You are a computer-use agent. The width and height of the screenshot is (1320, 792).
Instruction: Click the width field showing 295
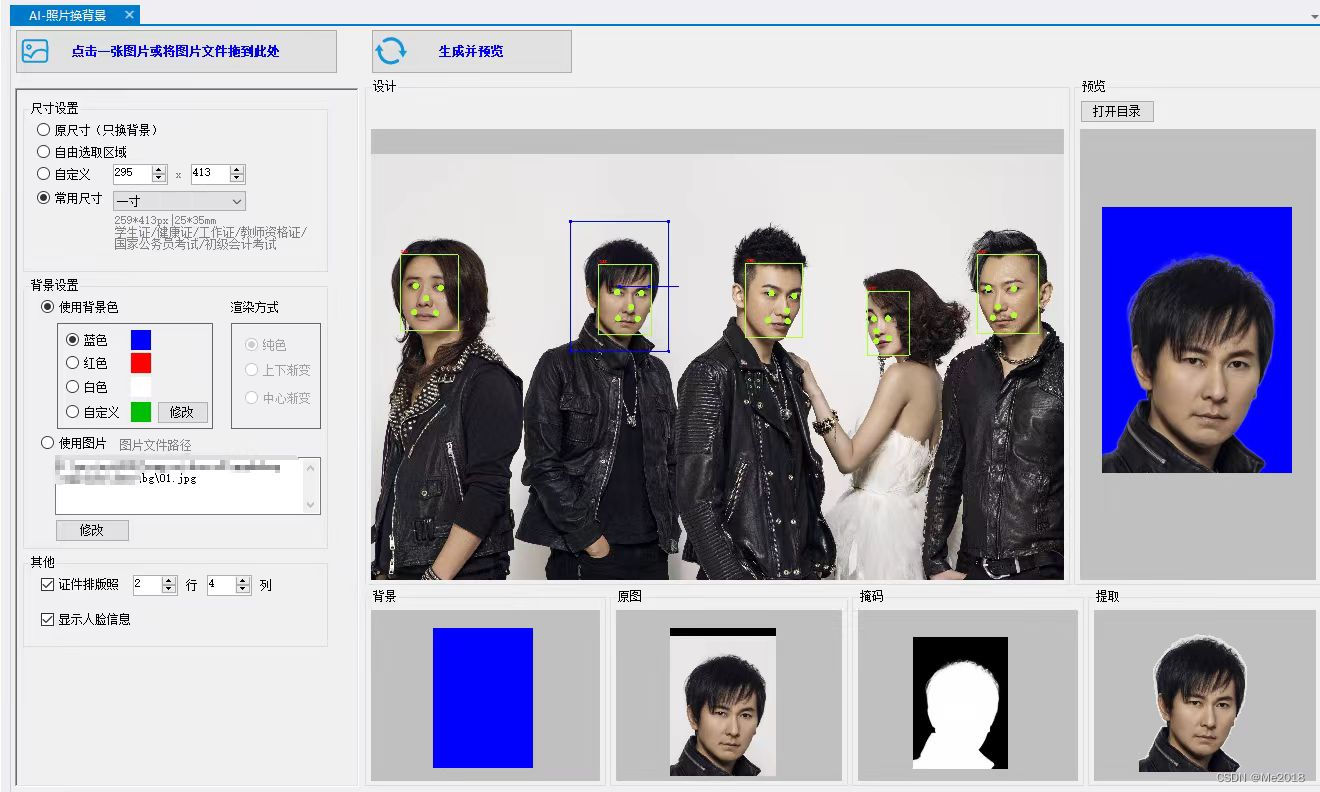pos(131,174)
